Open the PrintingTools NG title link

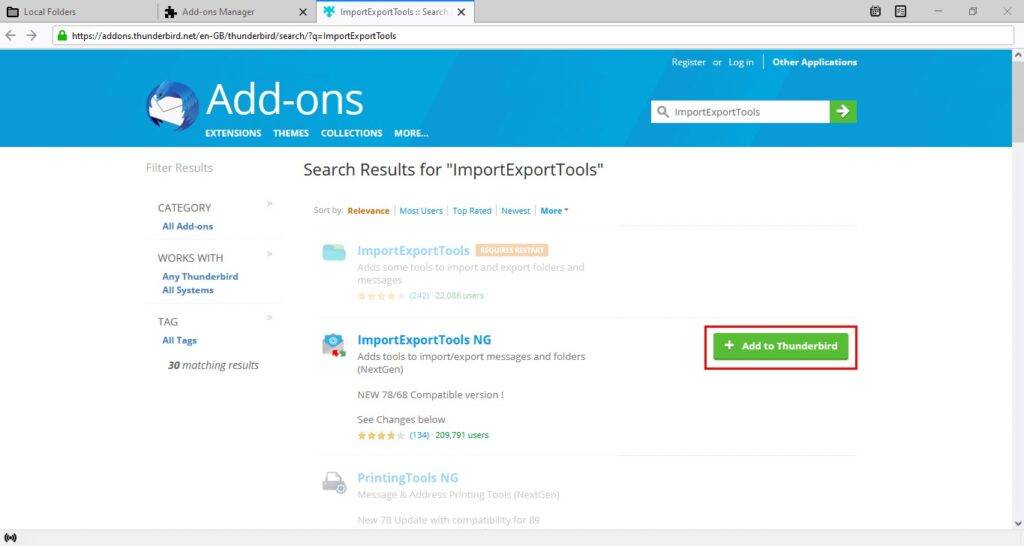tap(408, 478)
